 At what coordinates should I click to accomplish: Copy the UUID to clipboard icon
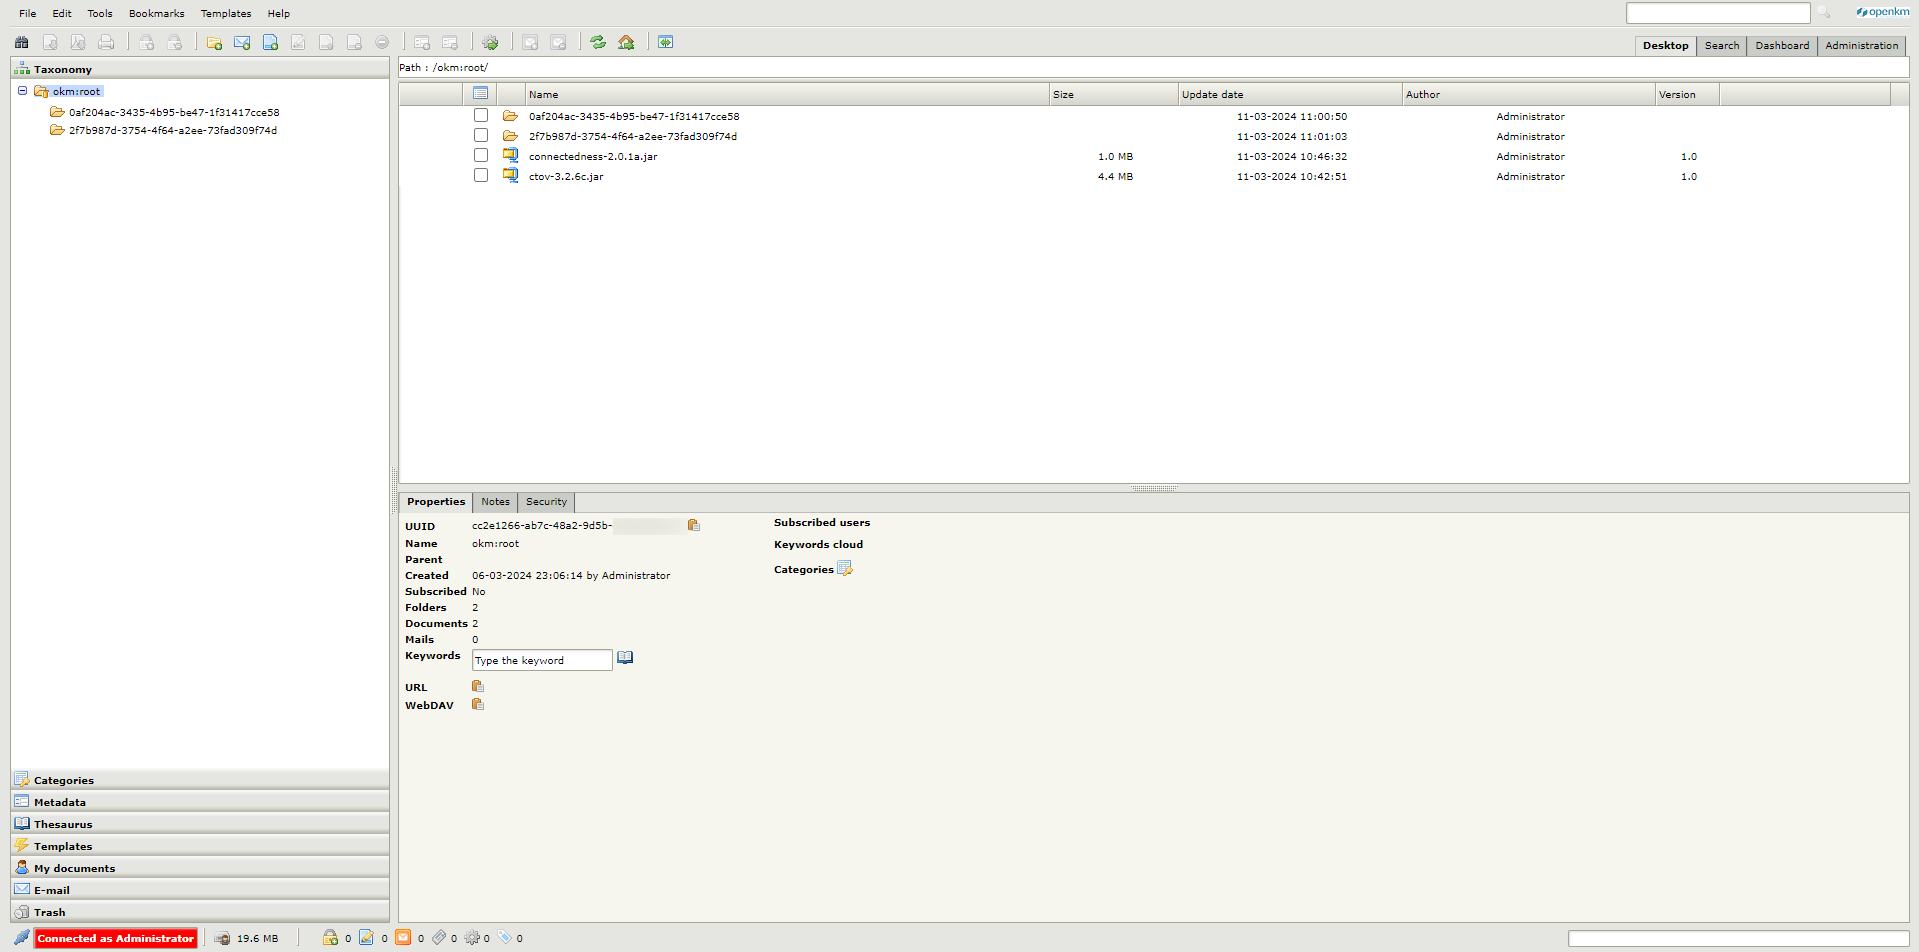pos(693,525)
